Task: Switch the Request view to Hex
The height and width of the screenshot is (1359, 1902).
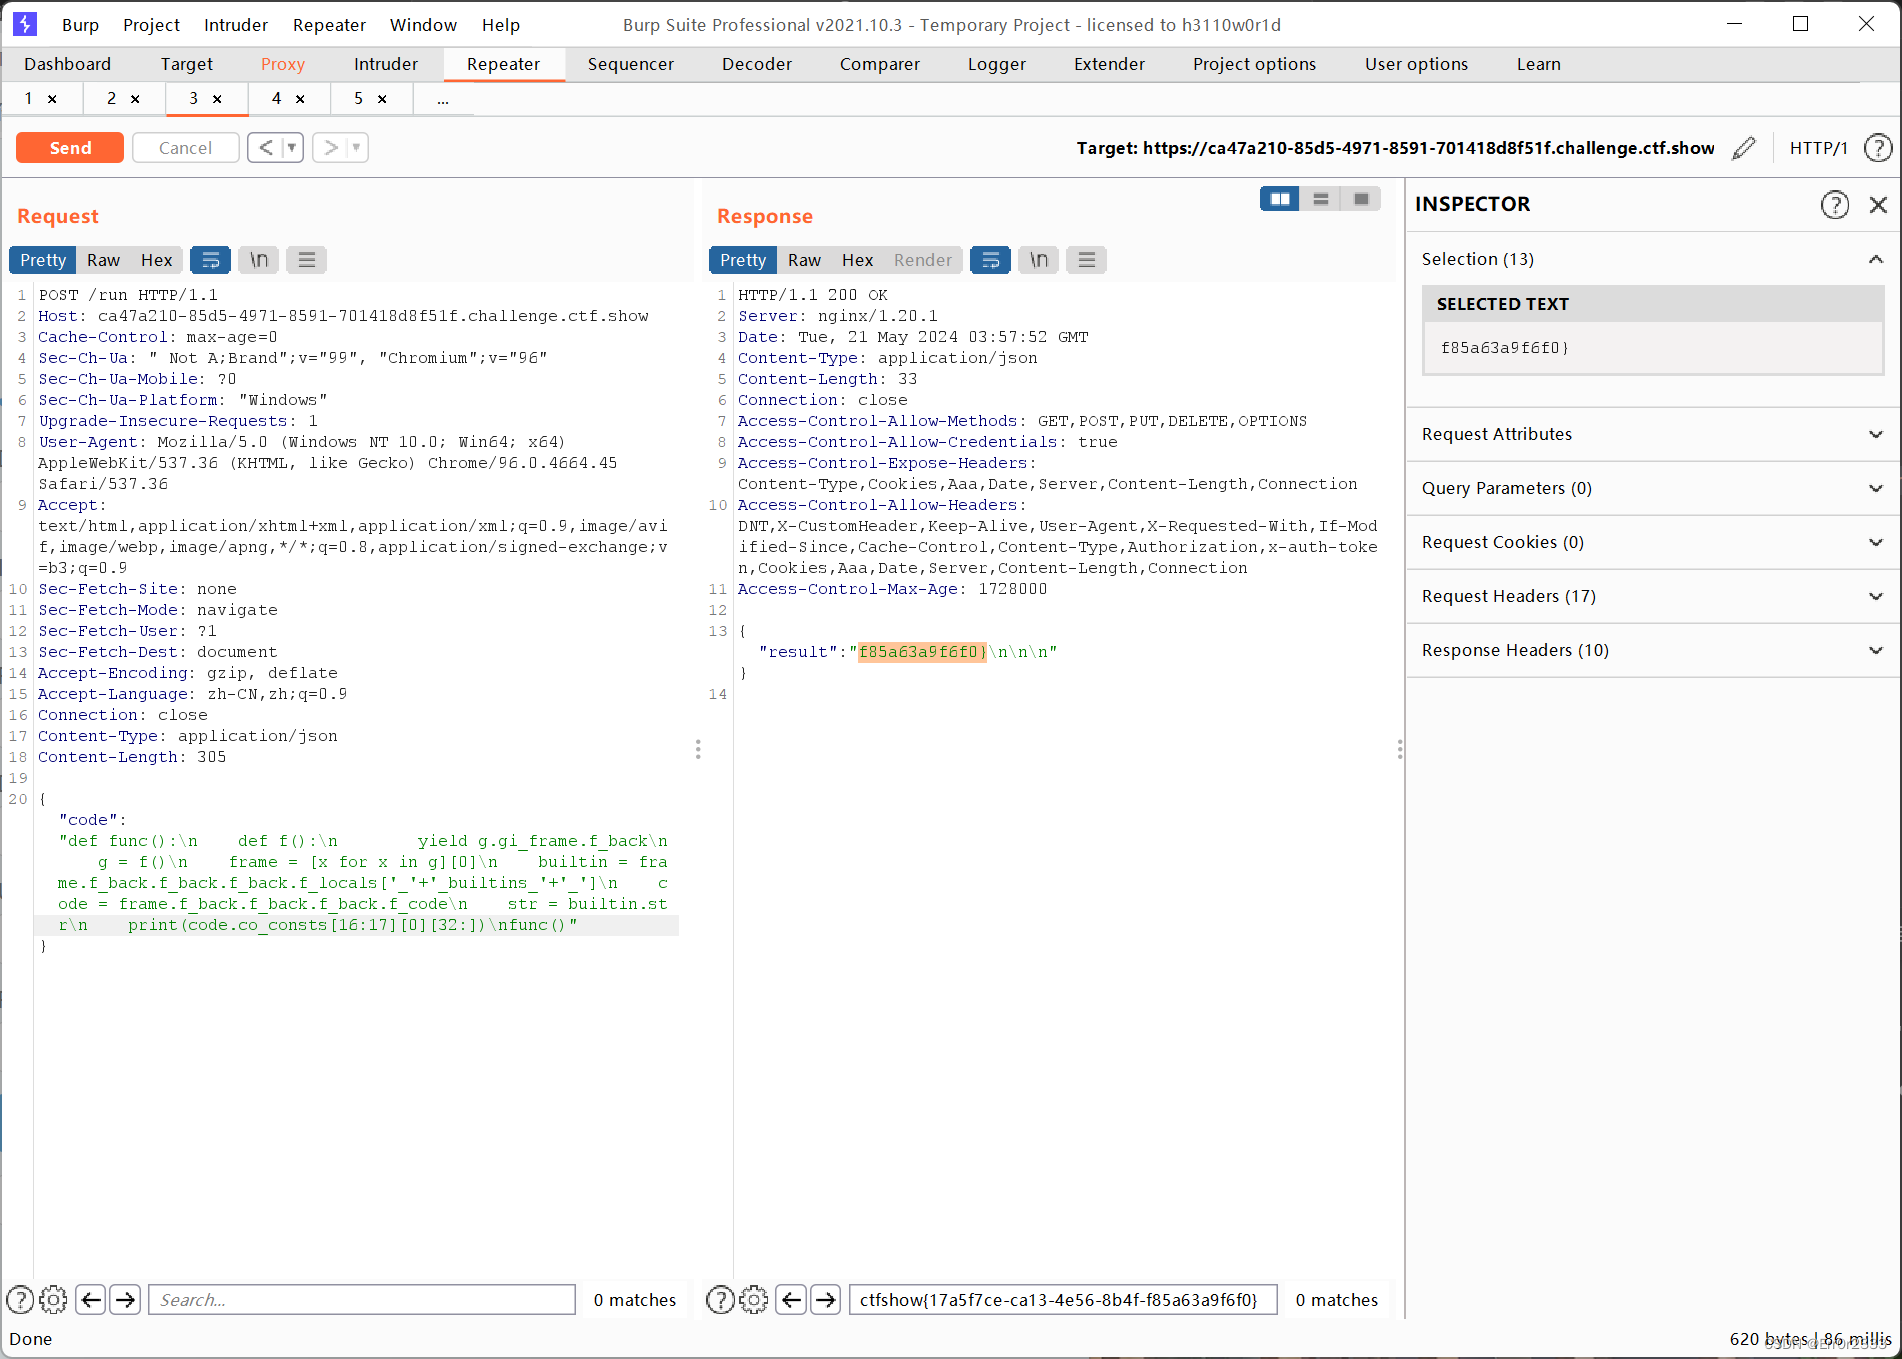Action: [156, 260]
